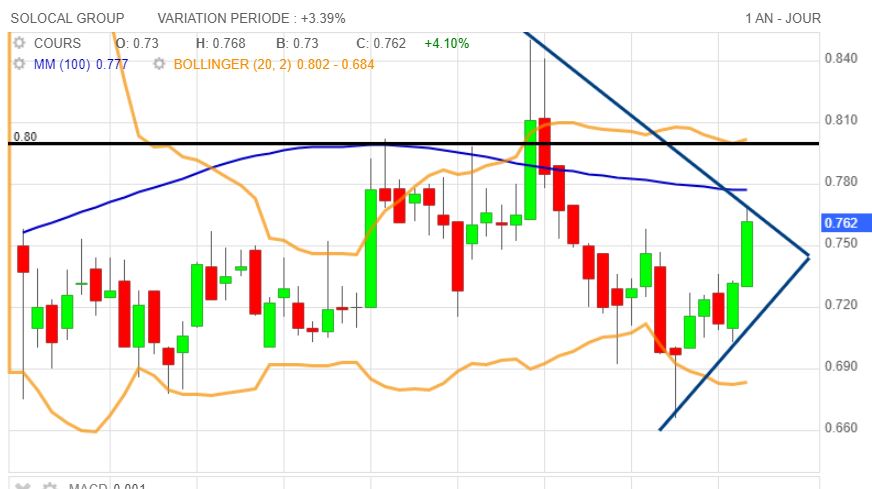Click the 0.80 horizontal resistance line label
This screenshot has width=872, height=489.
point(25,137)
